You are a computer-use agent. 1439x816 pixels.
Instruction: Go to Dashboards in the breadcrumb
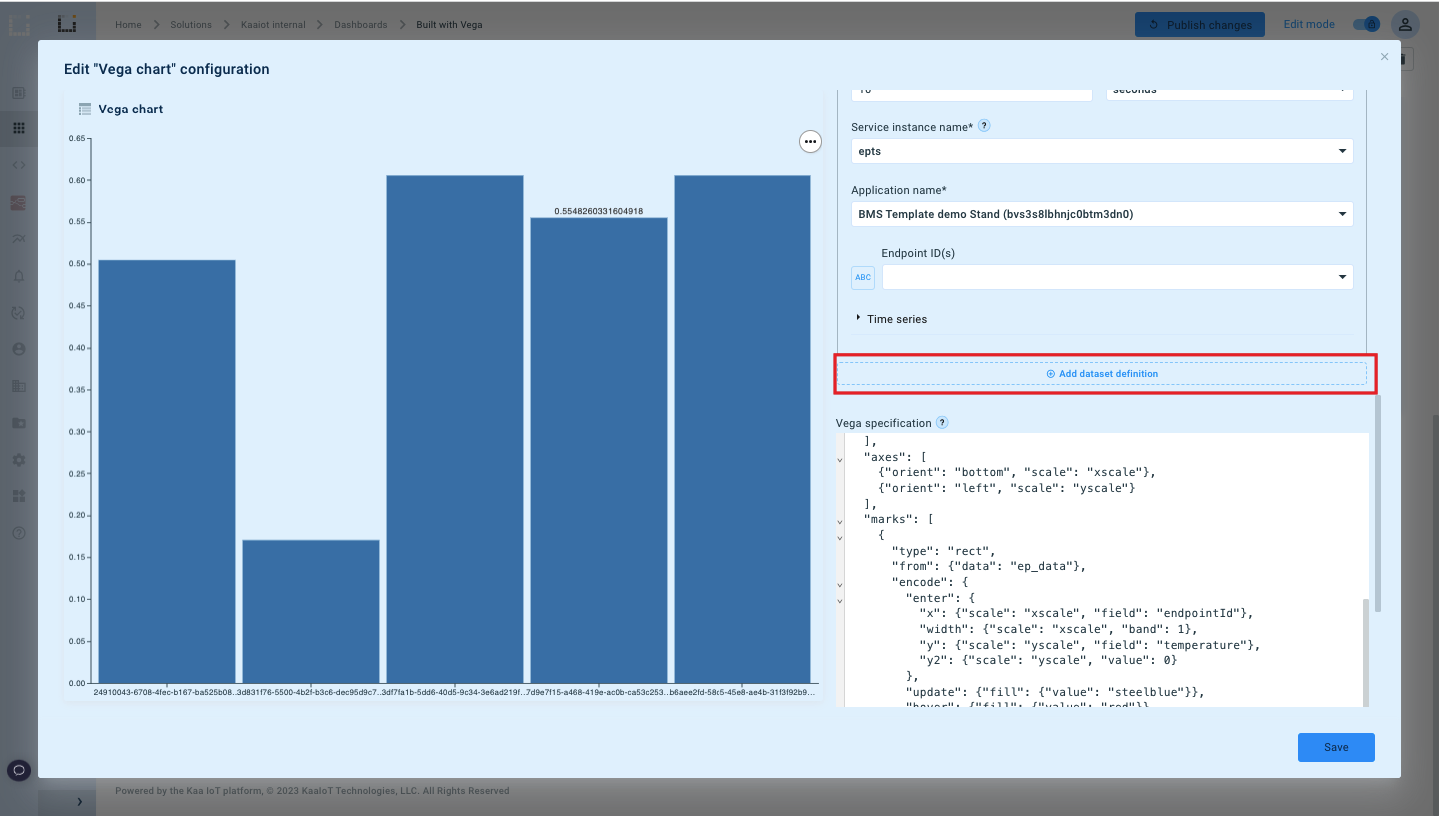[x=361, y=24]
